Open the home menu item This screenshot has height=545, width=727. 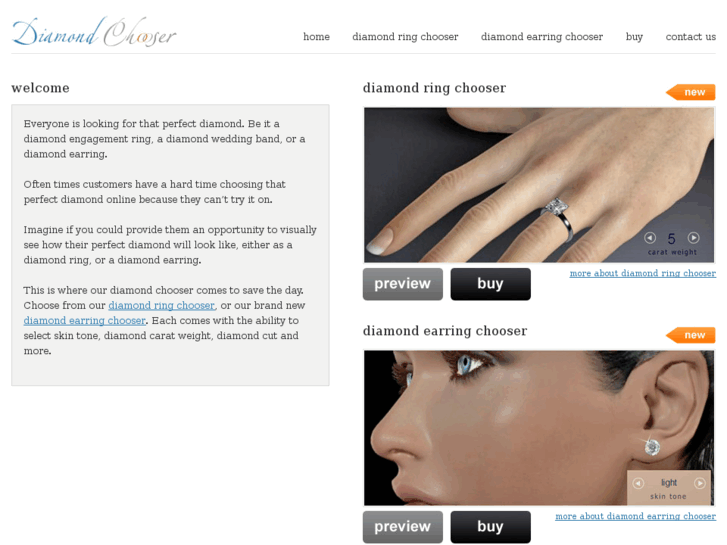pos(316,37)
